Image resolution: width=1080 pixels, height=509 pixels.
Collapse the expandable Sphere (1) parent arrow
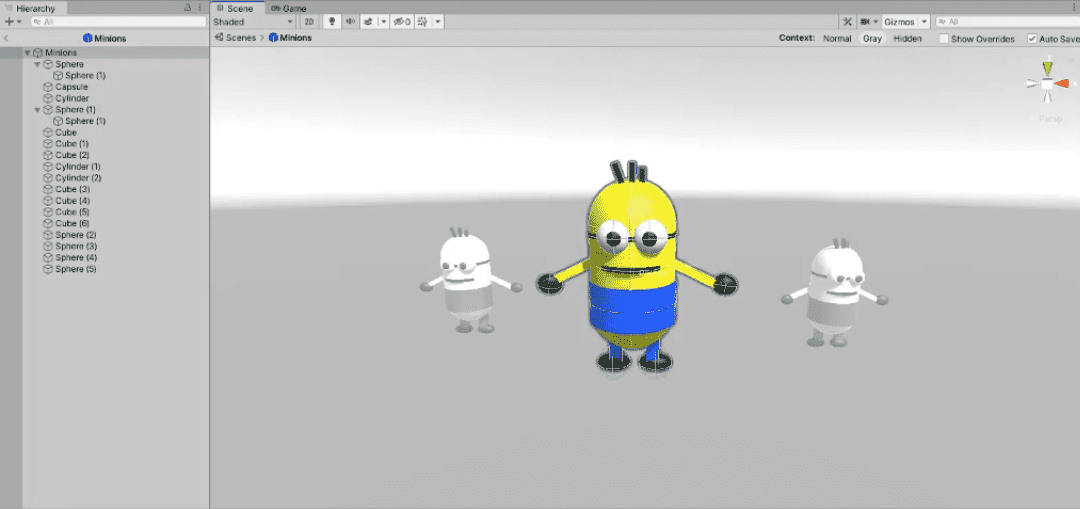pos(37,110)
